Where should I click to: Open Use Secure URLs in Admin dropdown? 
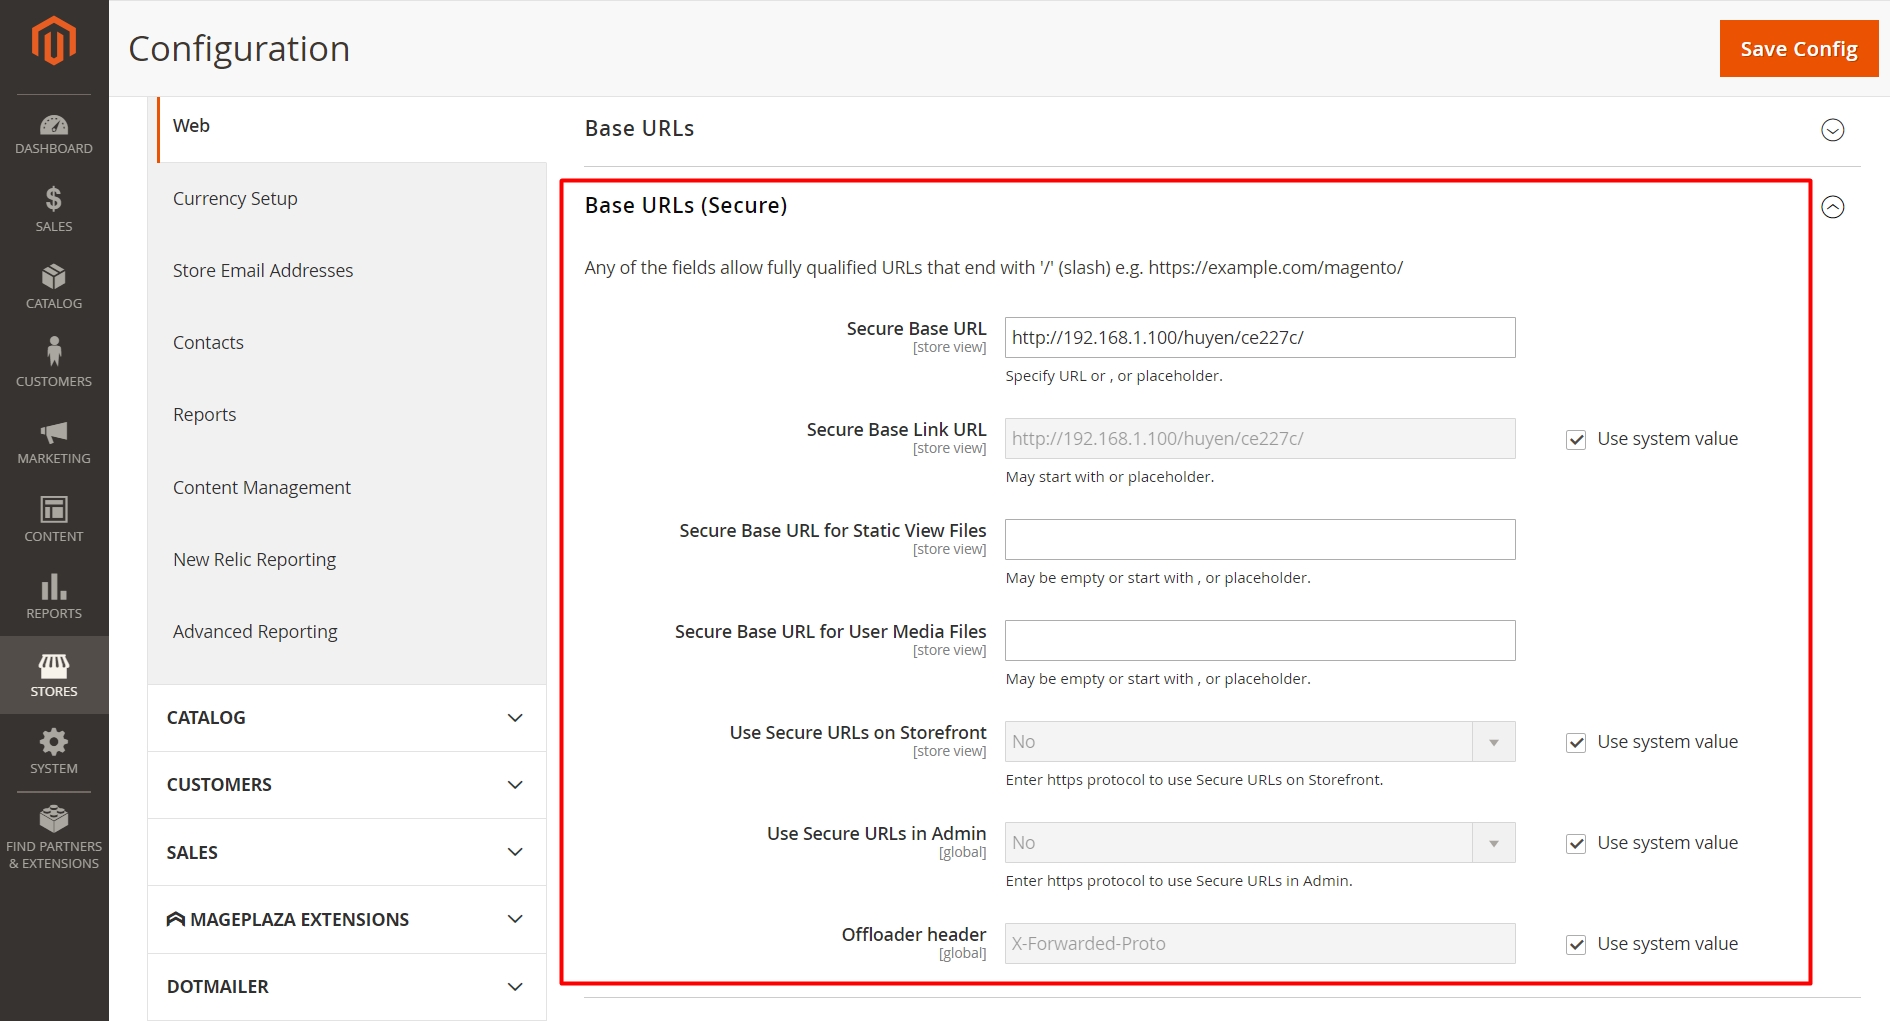(1259, 843)
